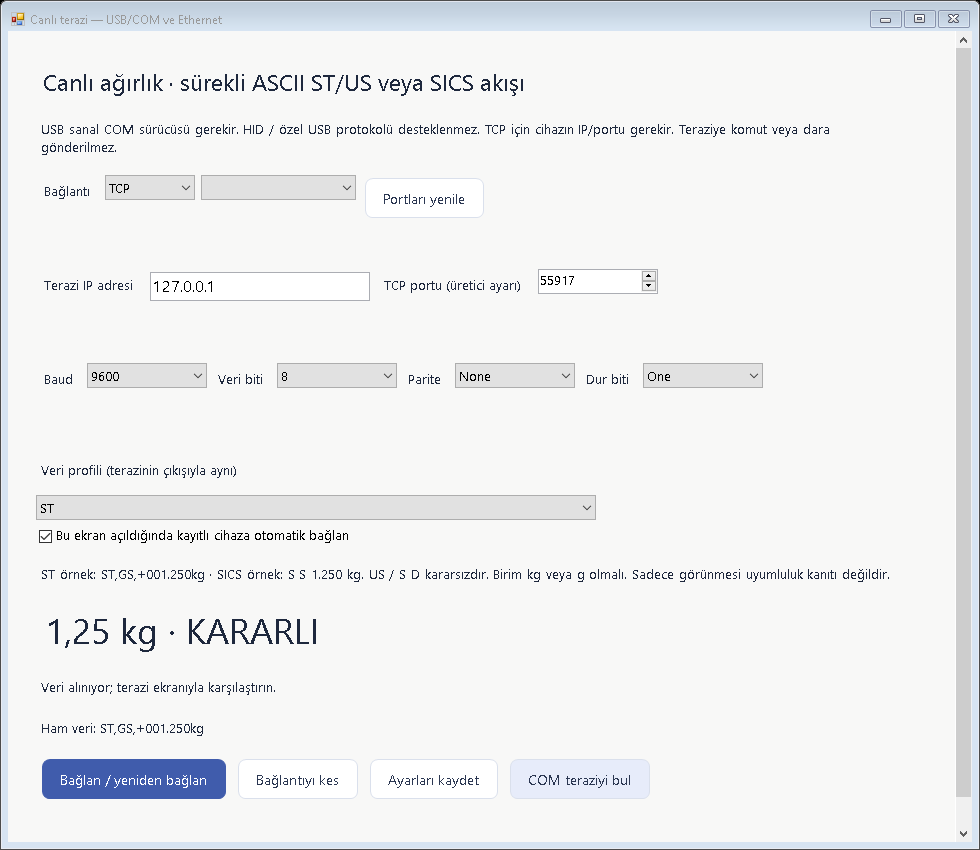Click the app icon in title bar
980x850 pixels.
pyautogui.click(x=18, y=19)
